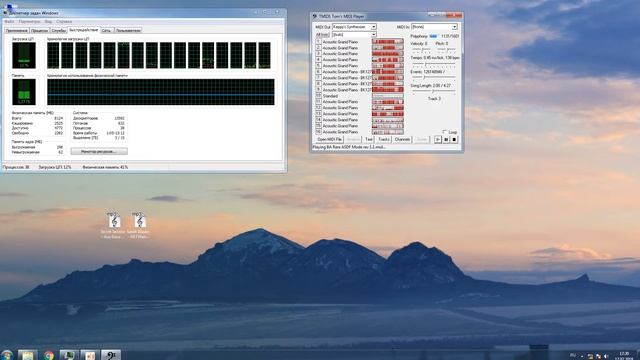640x360 pixels.
Task: Open the Параметры menu
Action: [29, 21]
